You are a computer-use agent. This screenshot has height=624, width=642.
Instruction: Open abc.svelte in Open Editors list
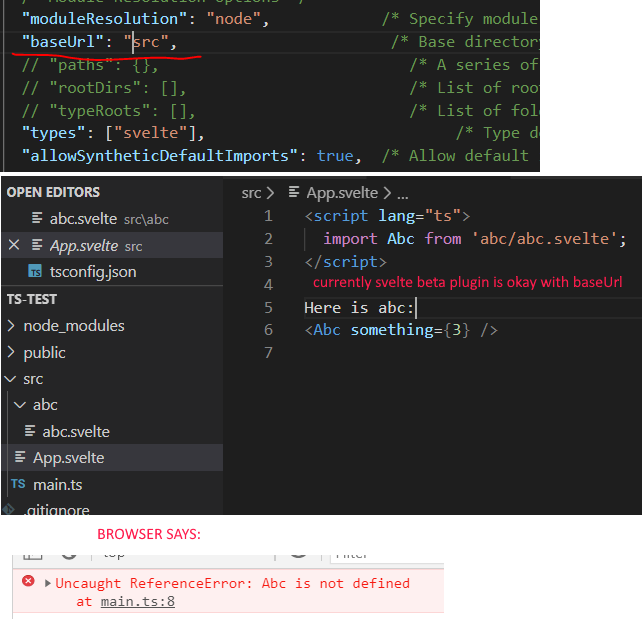[x=84, y=219]
